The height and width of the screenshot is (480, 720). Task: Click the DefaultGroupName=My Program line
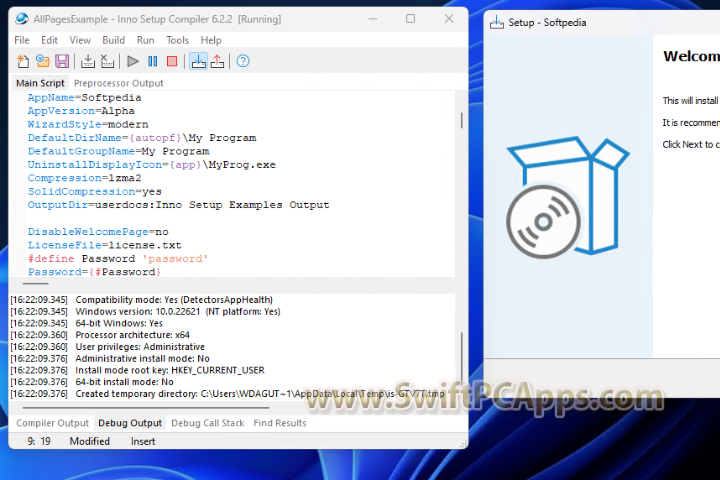pyautogui.click(x=118, y=151)
